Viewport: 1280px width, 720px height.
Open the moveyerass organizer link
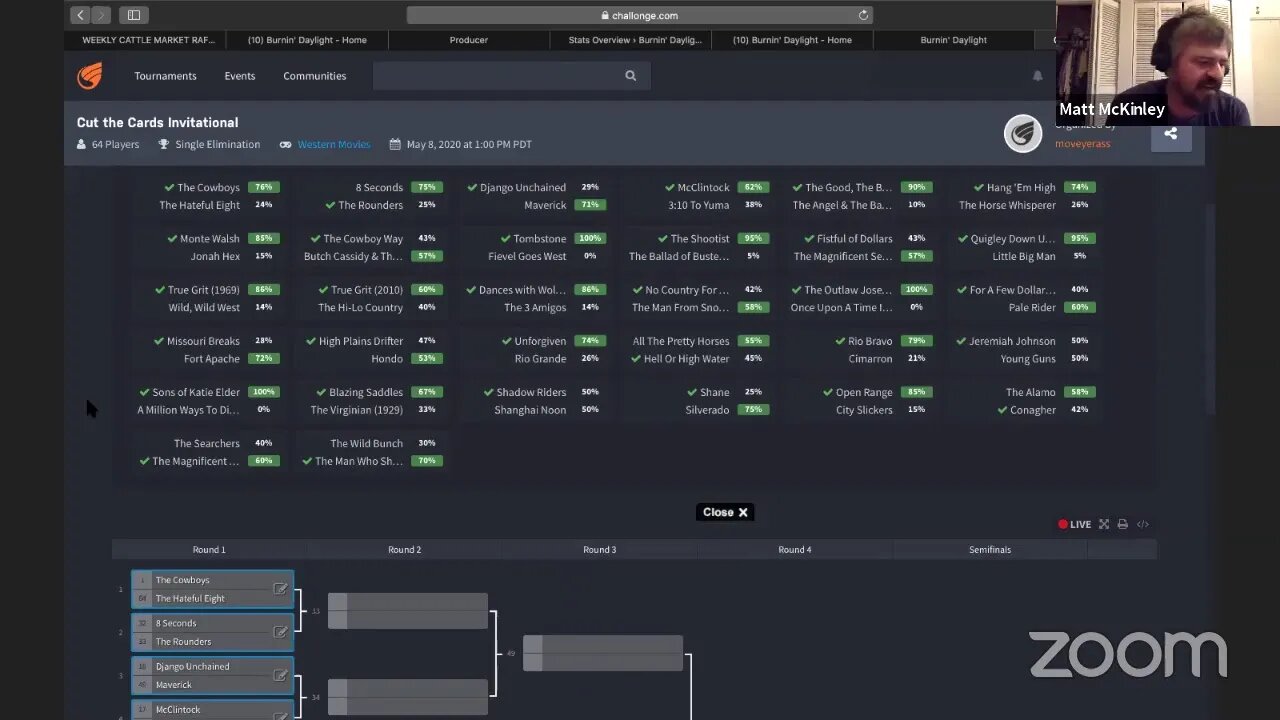pos(1082,144)
